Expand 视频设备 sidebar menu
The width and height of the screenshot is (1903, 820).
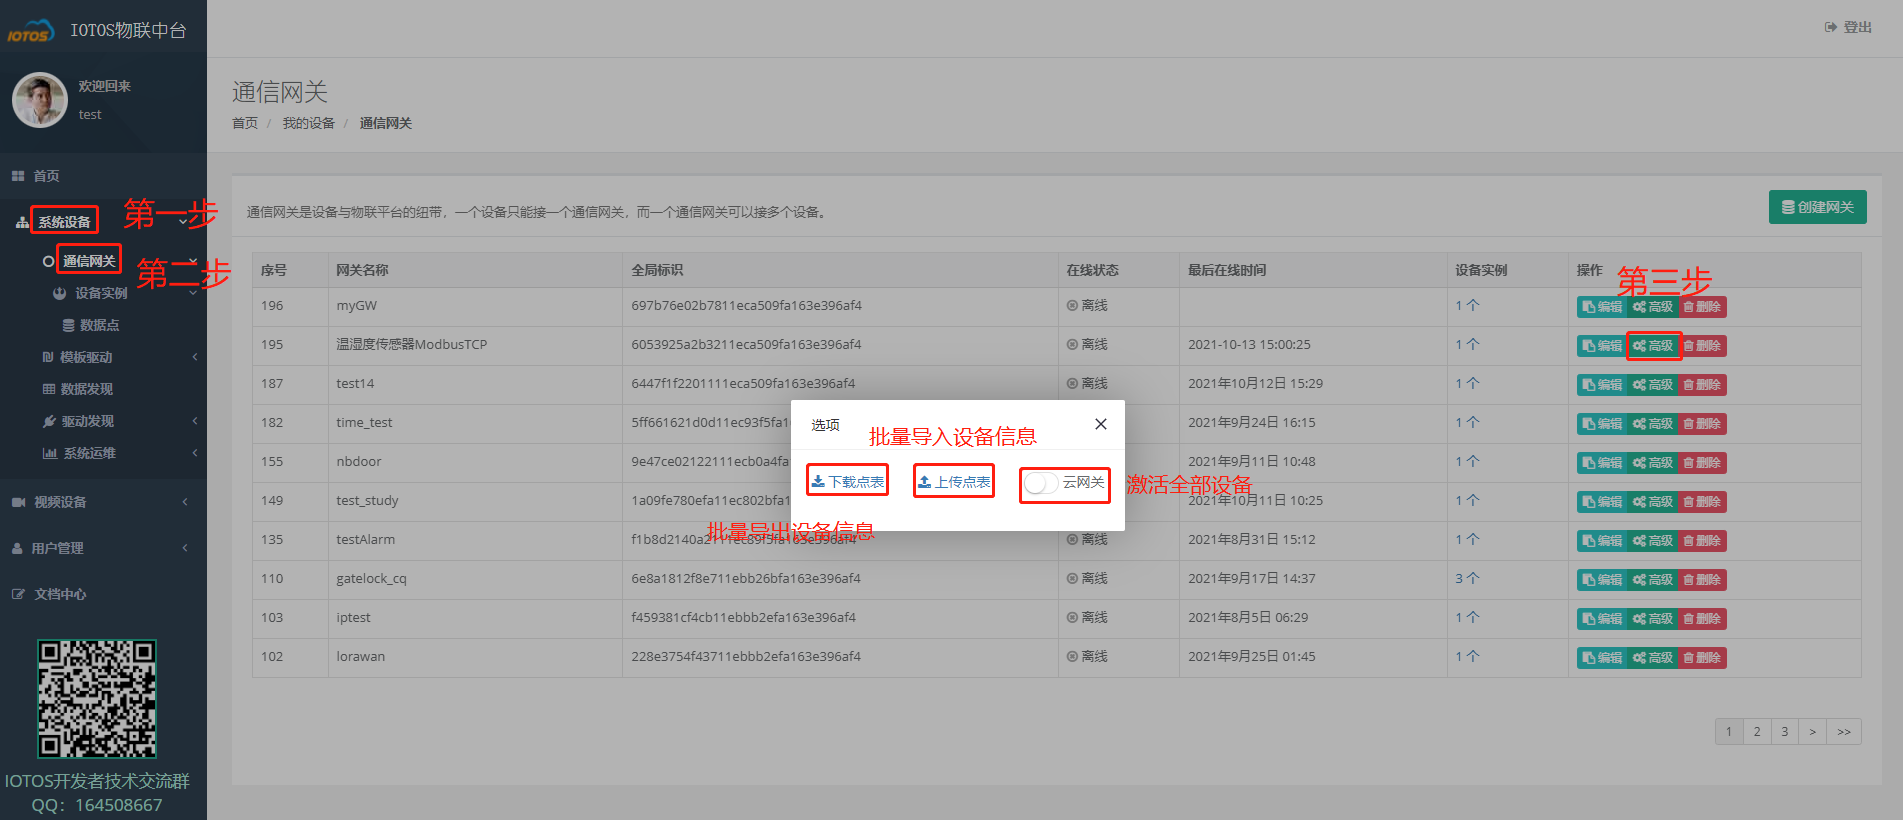(x=60, y=502)
